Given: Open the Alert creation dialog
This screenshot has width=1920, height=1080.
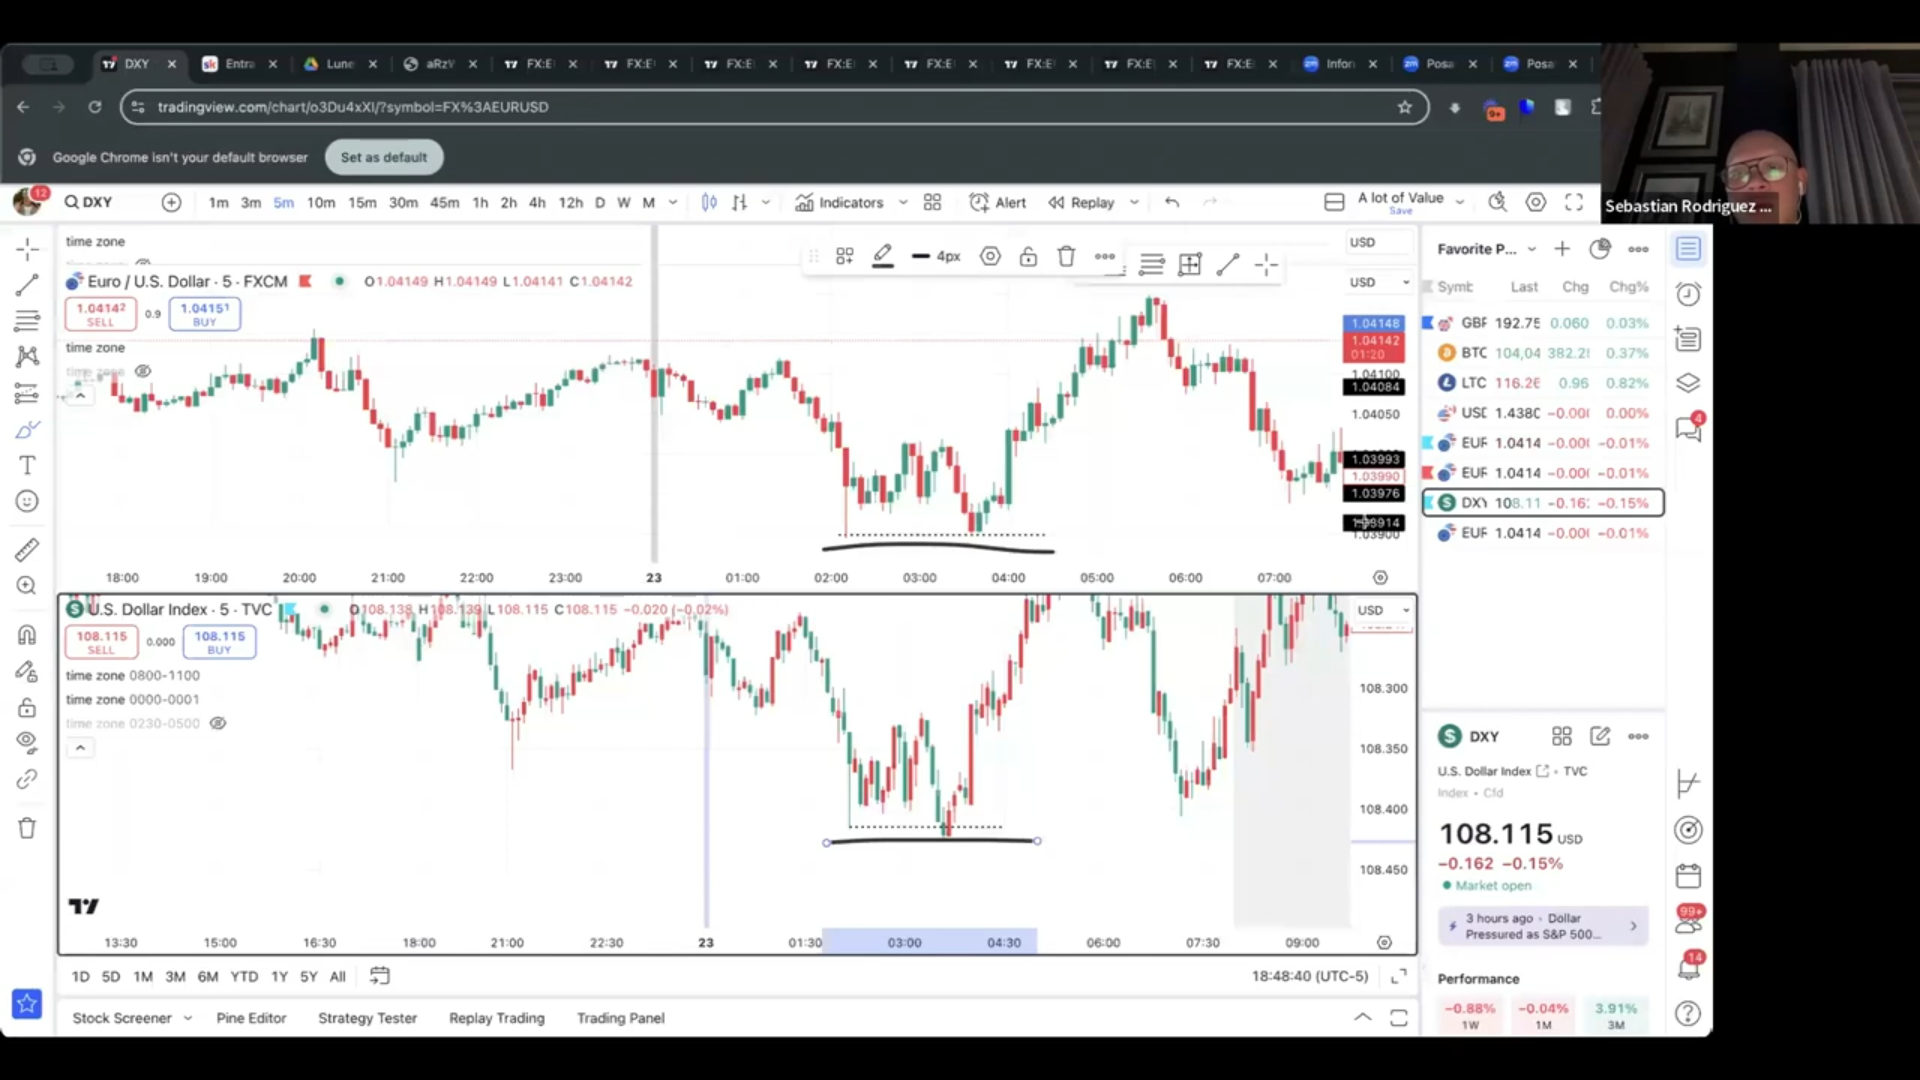Looking at the screenshot, I should point(997,202).
